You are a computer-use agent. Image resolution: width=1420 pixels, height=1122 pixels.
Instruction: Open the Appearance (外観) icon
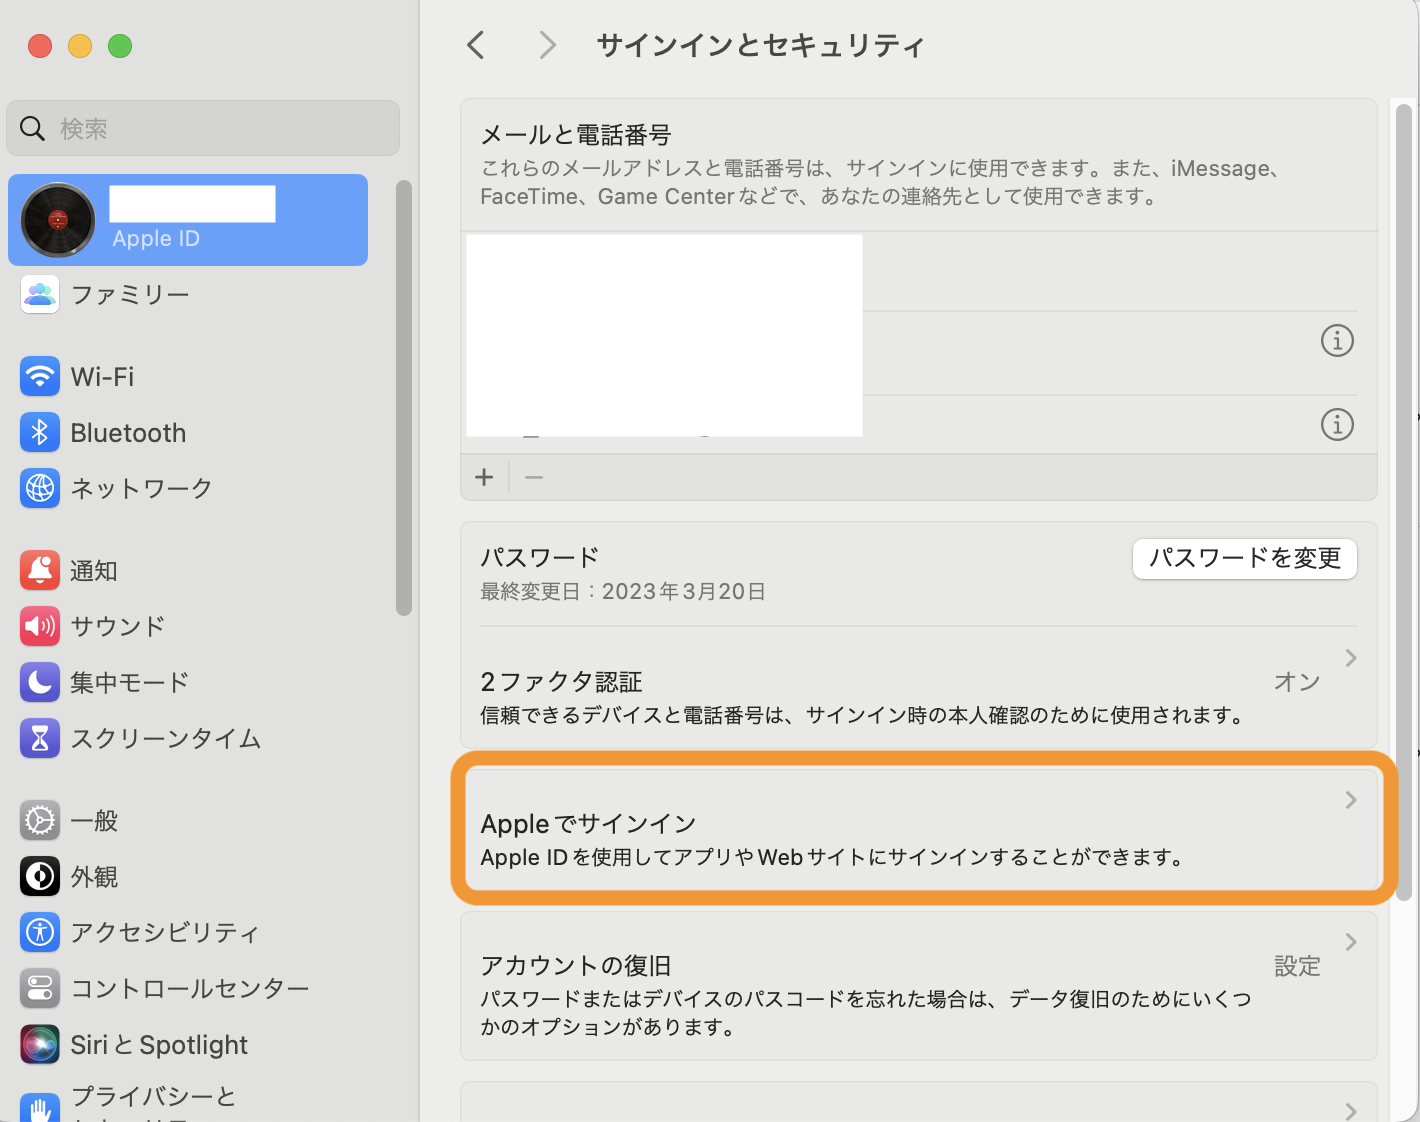tap(40, 876)
